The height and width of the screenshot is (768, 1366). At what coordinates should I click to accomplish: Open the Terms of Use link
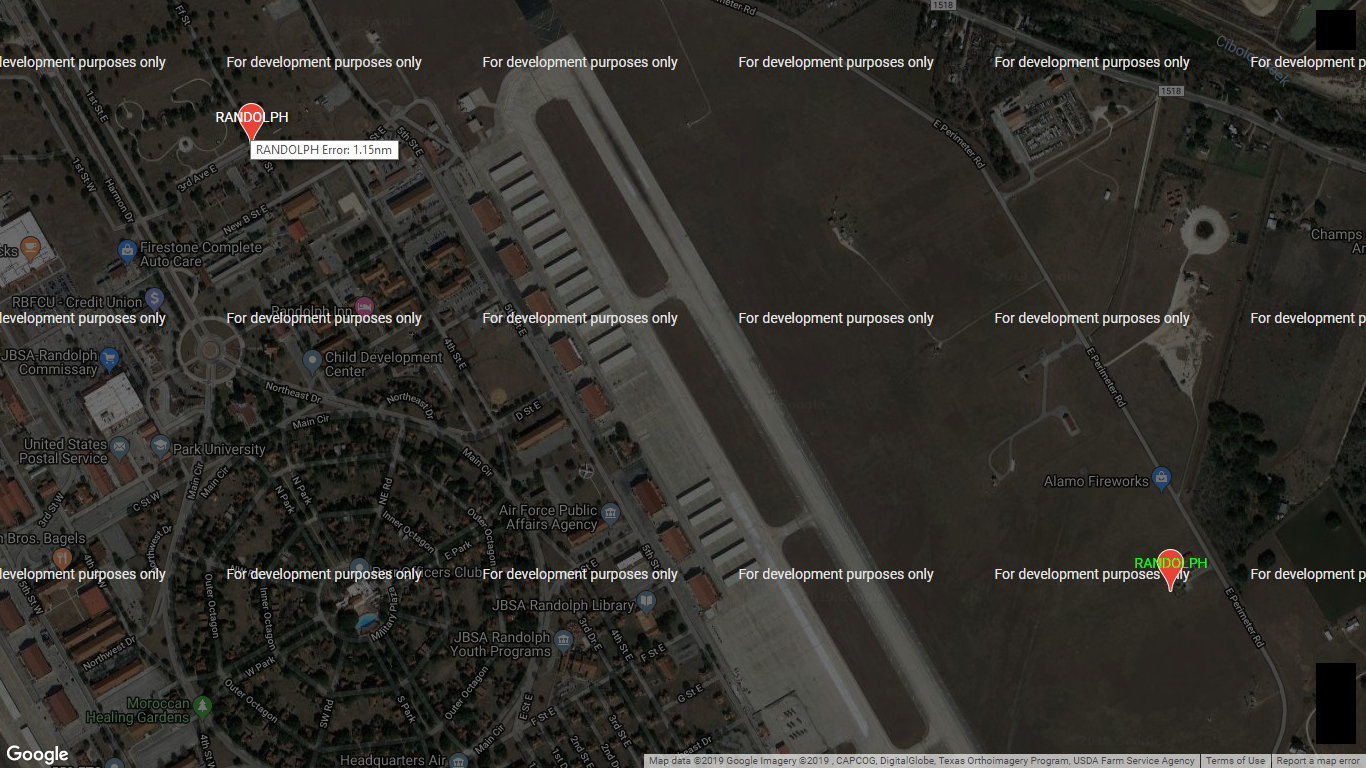[1235, 761]
